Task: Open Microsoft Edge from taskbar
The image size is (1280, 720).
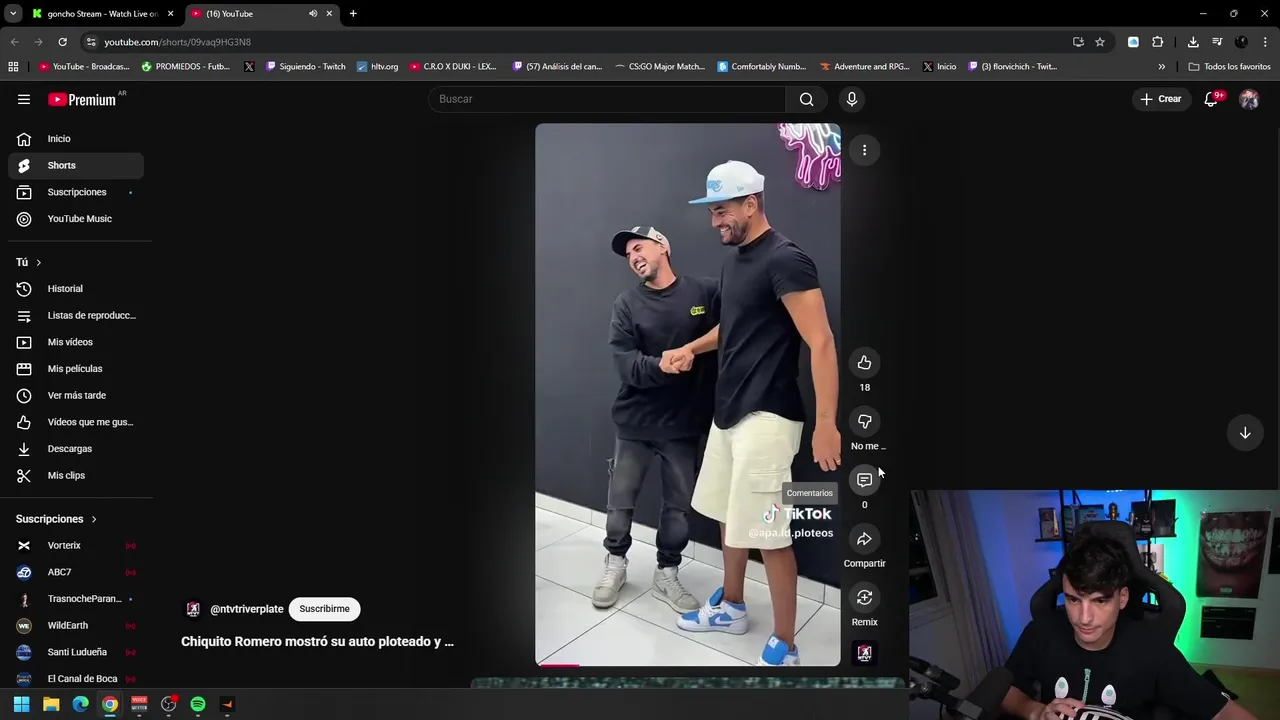Action: [x=80, y=705]
